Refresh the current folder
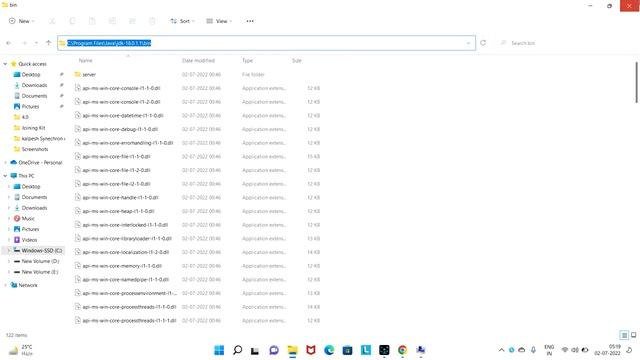640x360 pixels. (x=483, y=43)
